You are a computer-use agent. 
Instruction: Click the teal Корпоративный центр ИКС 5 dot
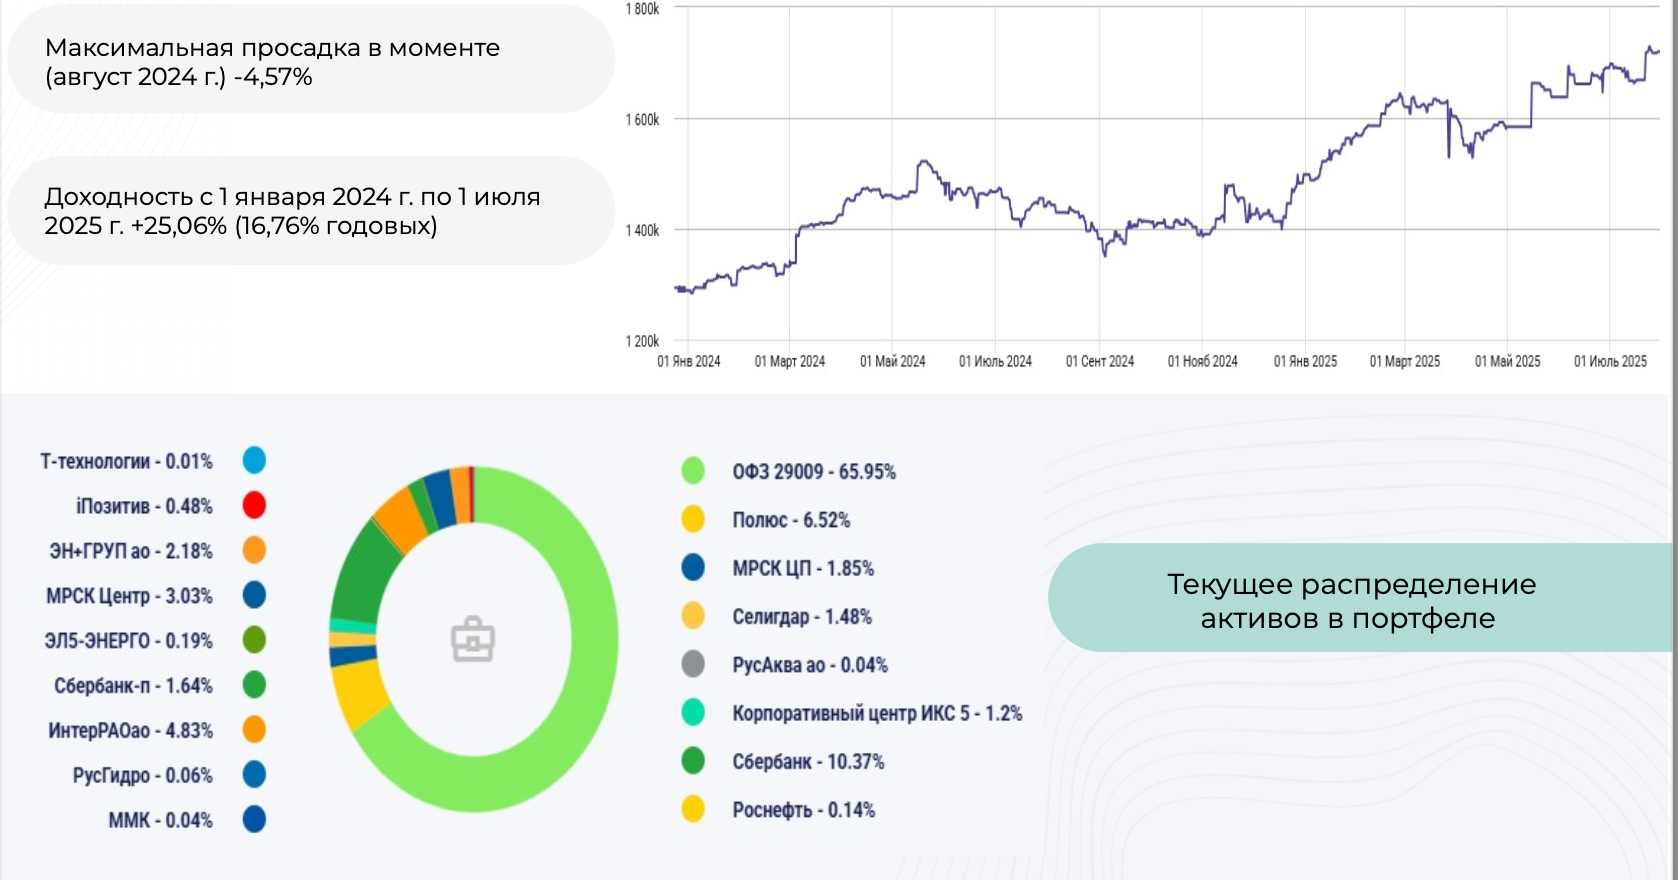[693, 712]
